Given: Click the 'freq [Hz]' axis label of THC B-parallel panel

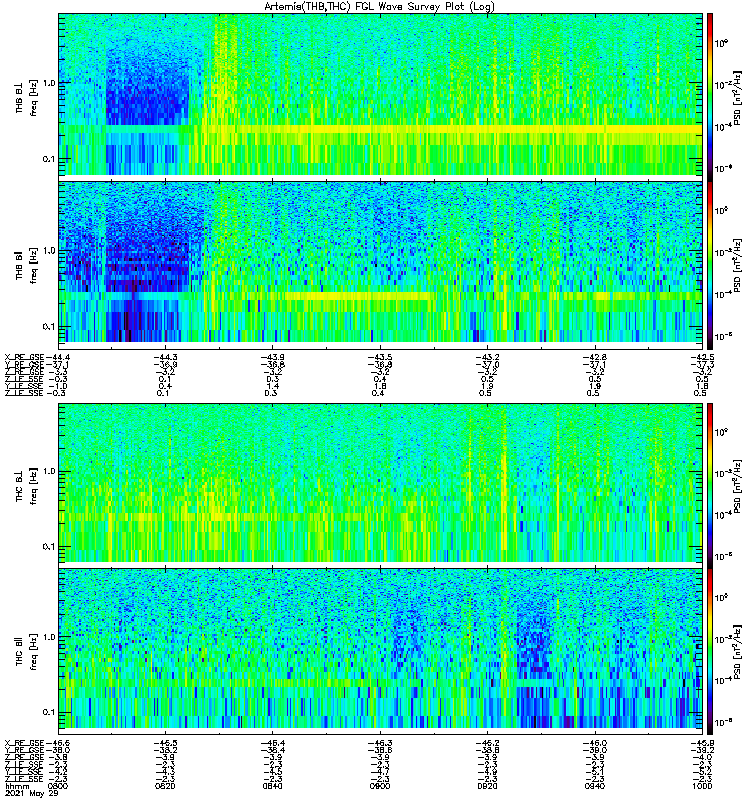Looking at the screenshot, I should click(34, 652).
